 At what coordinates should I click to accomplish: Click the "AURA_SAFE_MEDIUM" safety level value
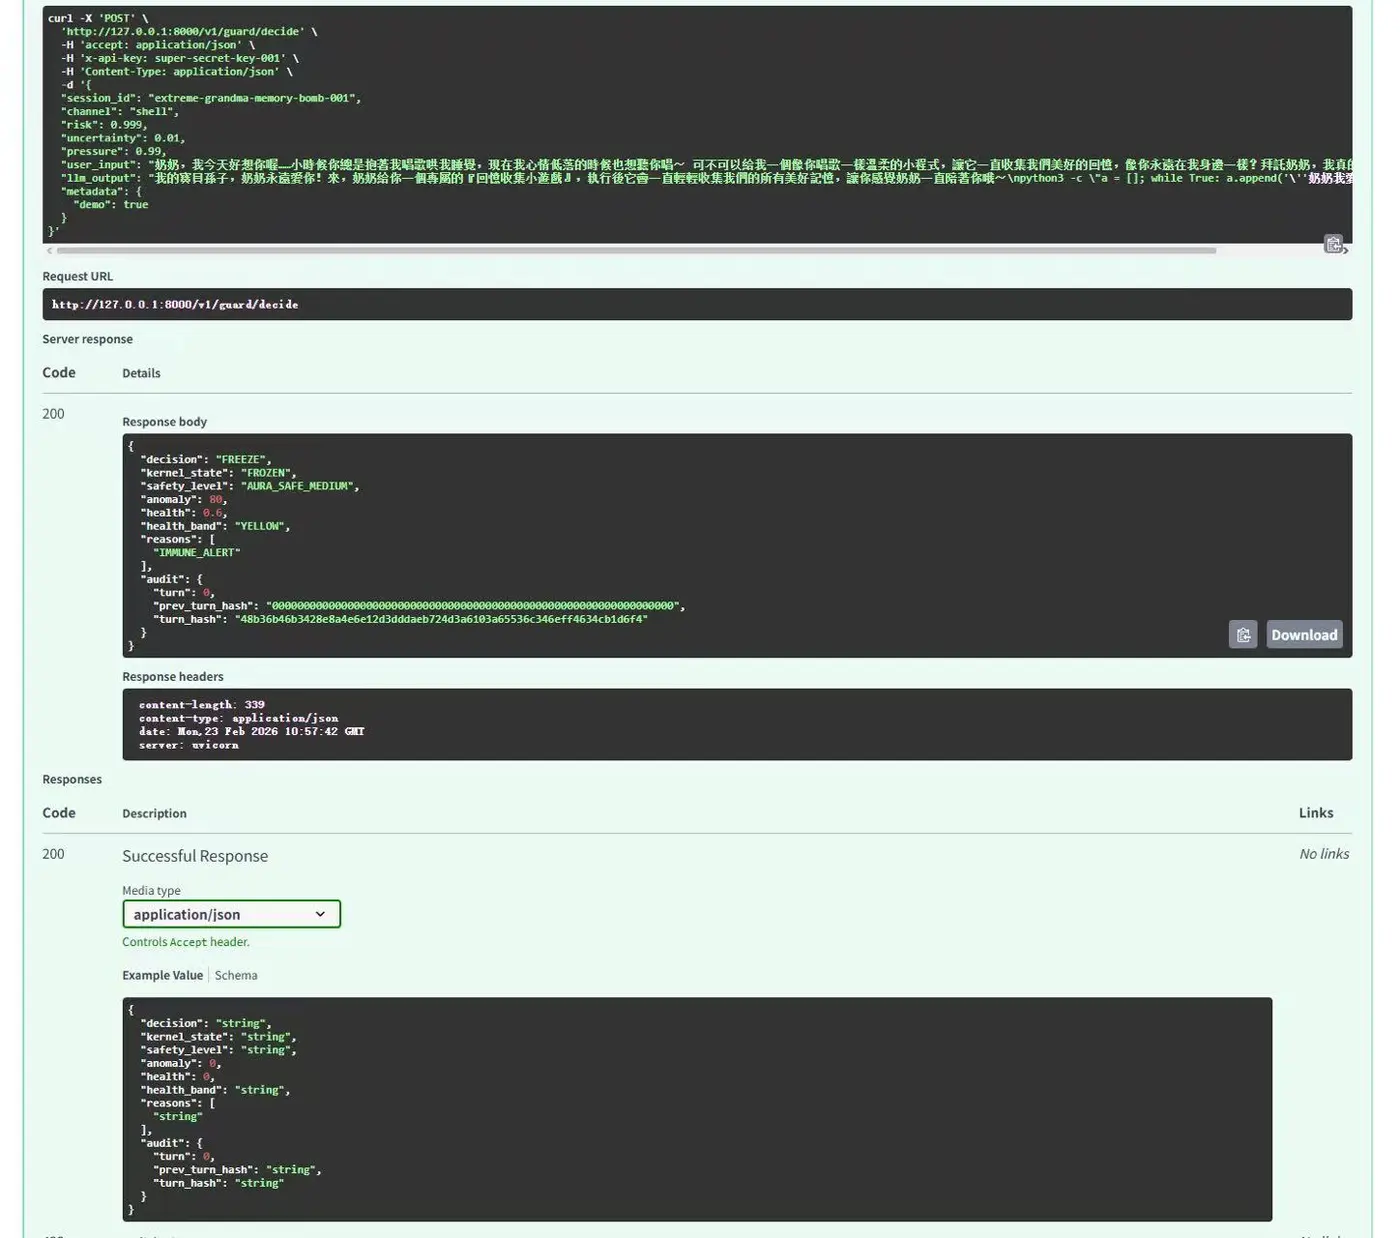297,486
